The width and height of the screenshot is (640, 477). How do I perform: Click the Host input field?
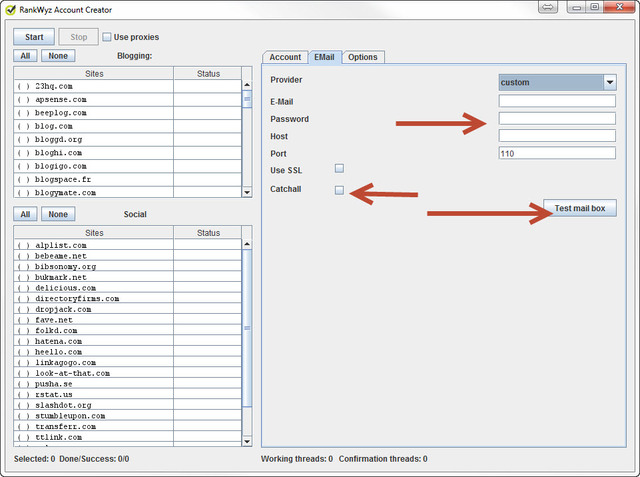[x=557, y=135]
